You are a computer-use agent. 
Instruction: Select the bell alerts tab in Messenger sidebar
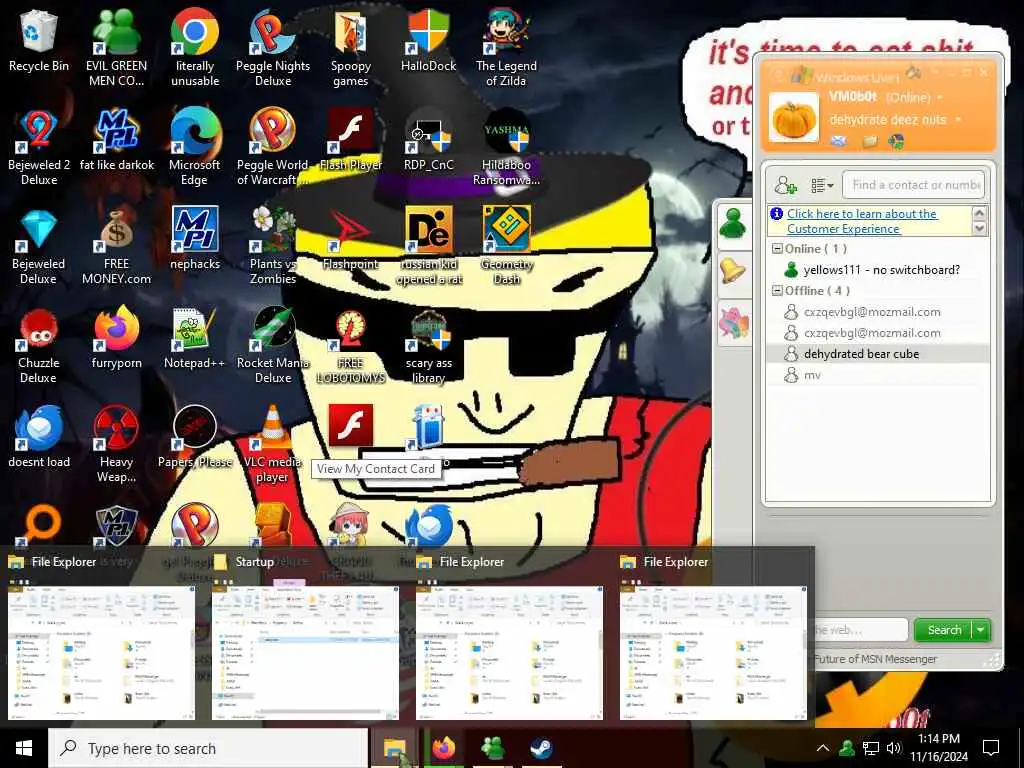[733, 272]
